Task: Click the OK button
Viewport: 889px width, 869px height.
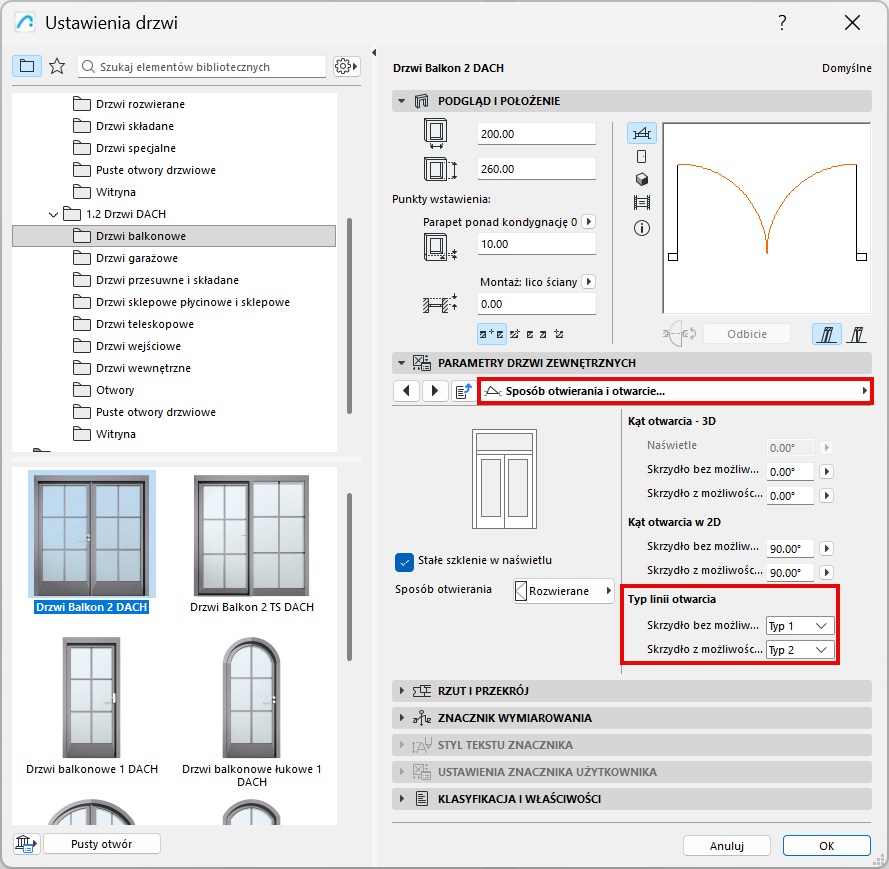Action: [826, 845]
